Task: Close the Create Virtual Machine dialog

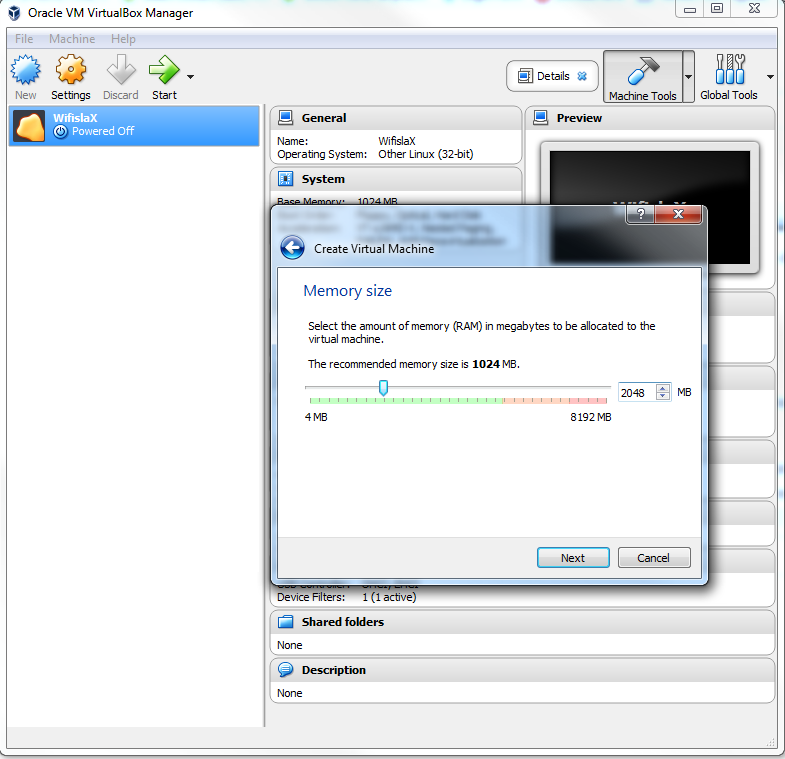Action: click(678, 214)
